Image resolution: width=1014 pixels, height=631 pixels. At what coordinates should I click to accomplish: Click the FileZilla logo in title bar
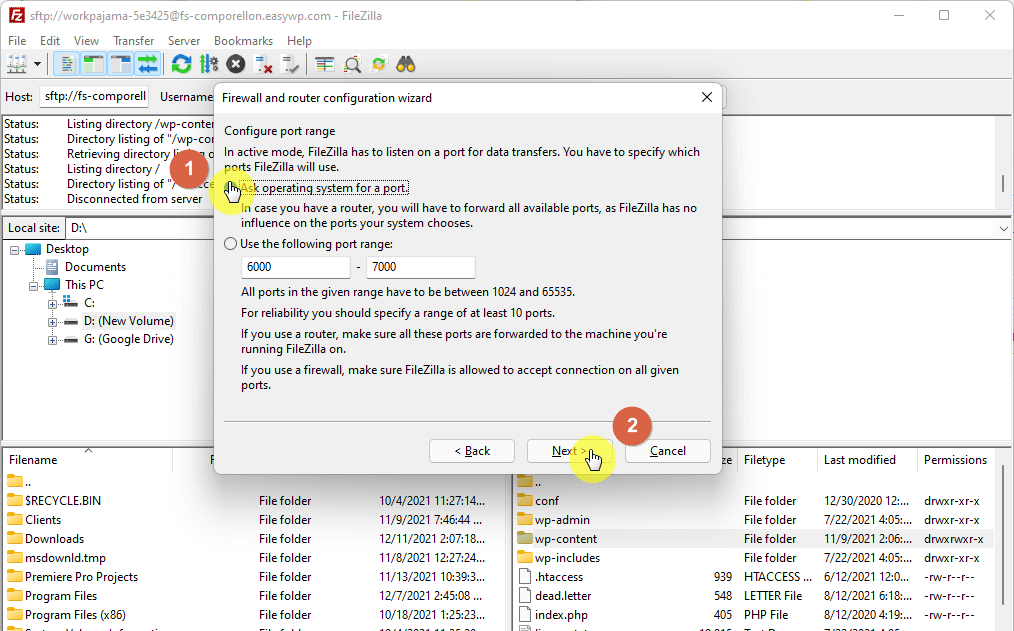point(17,15)
